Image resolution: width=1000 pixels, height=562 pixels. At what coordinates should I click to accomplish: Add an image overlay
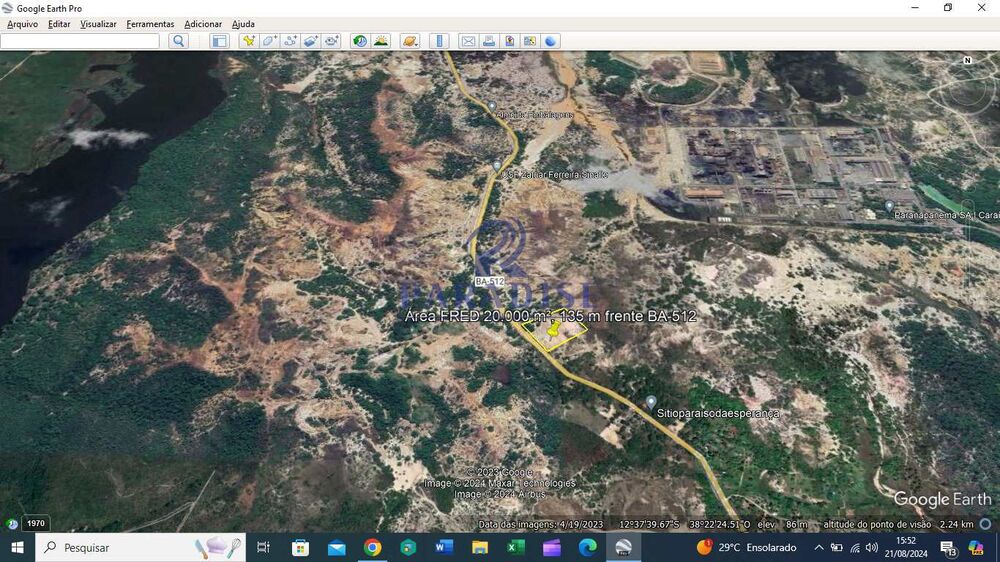pos(310,41)
